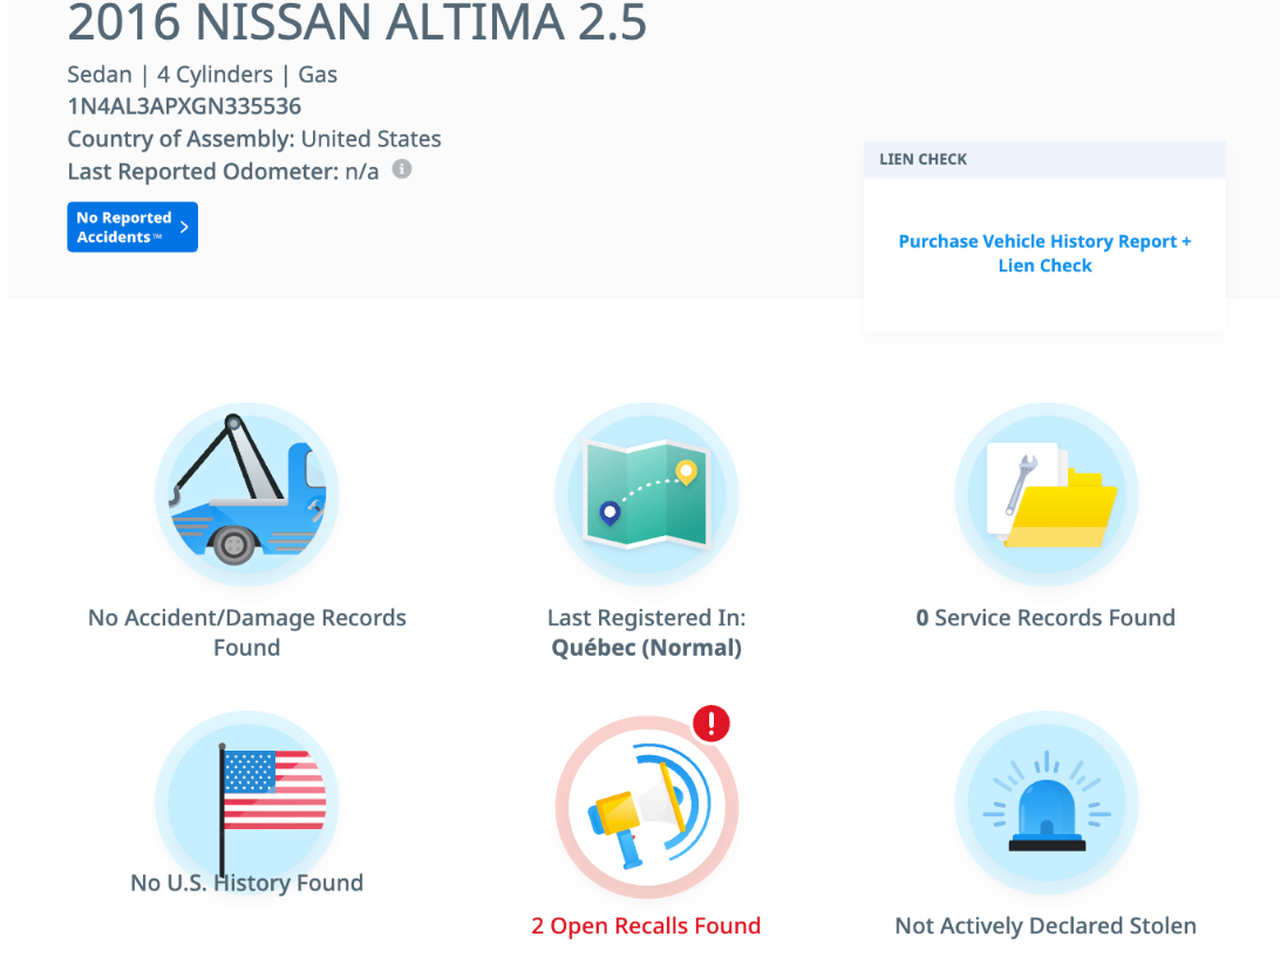Click the 2016 Nissan Altima 2.5 heading
This screenshot has width=1280, height=960.
(x=357, y=23)
